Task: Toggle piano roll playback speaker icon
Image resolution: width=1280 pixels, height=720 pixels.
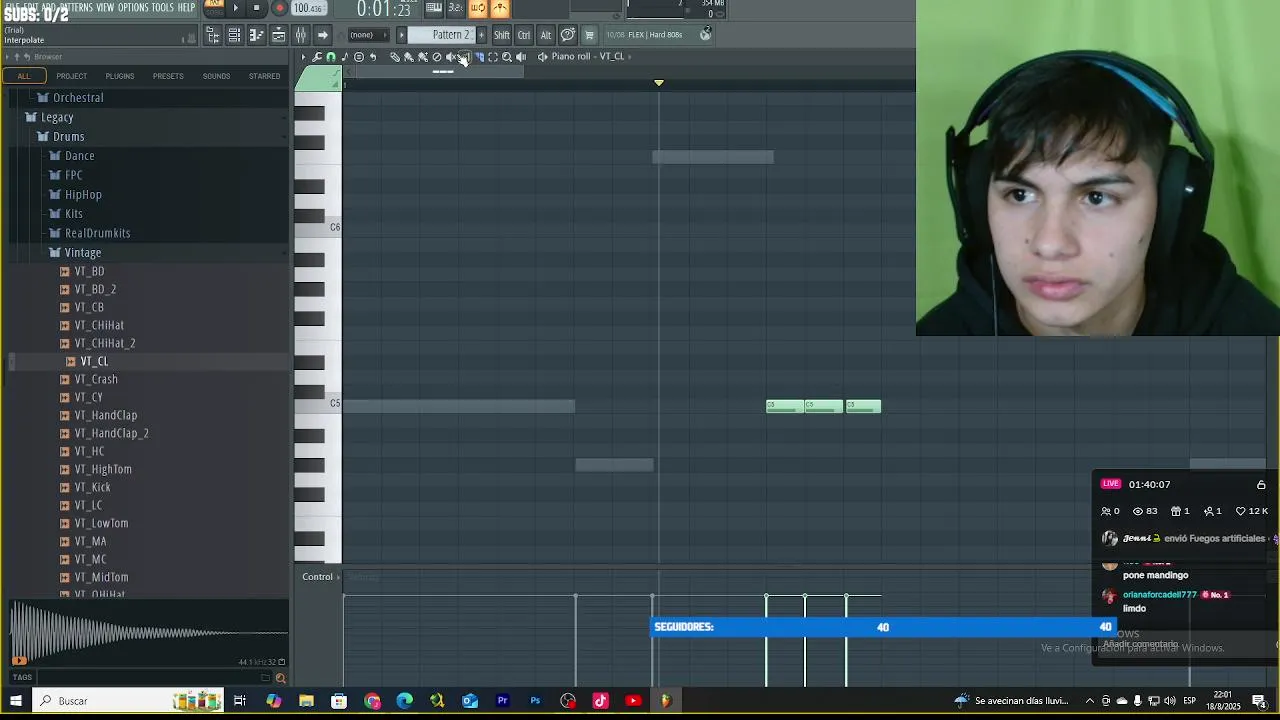Action: click(521, 57)
